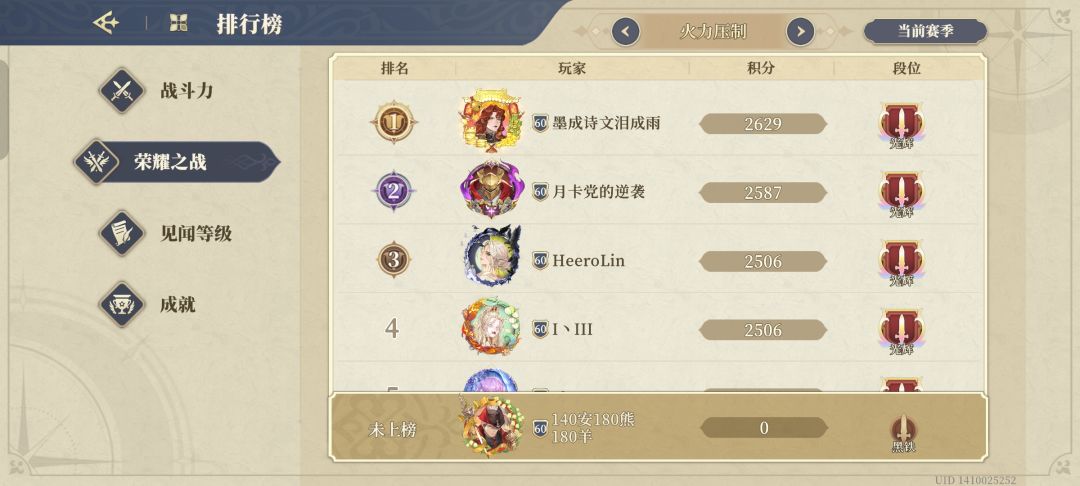This screenshot has height=486, width=1080.
Task: Open the 火力压制 mode selector
Action: 713,32
